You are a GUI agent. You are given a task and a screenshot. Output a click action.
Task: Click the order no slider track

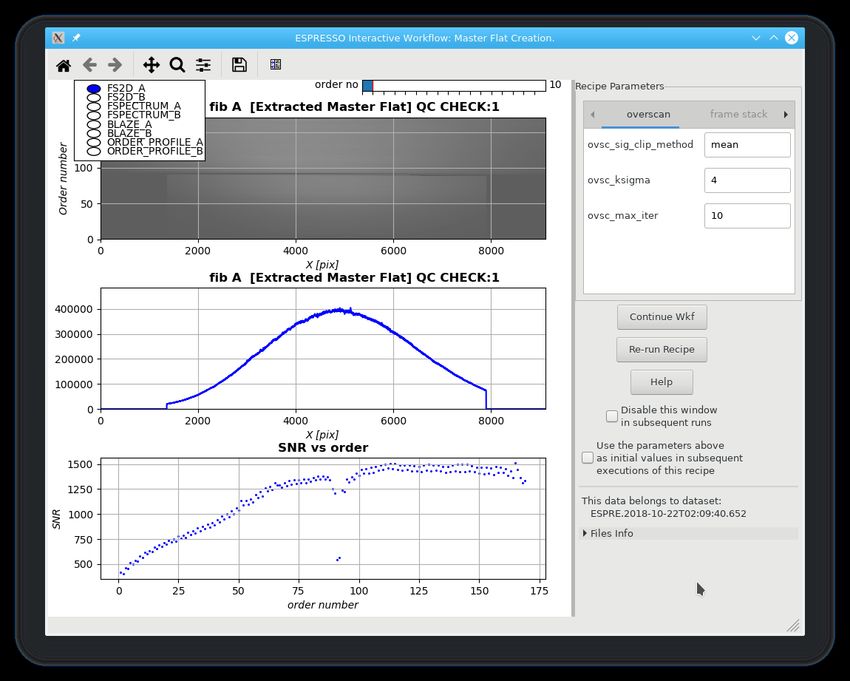454,86
